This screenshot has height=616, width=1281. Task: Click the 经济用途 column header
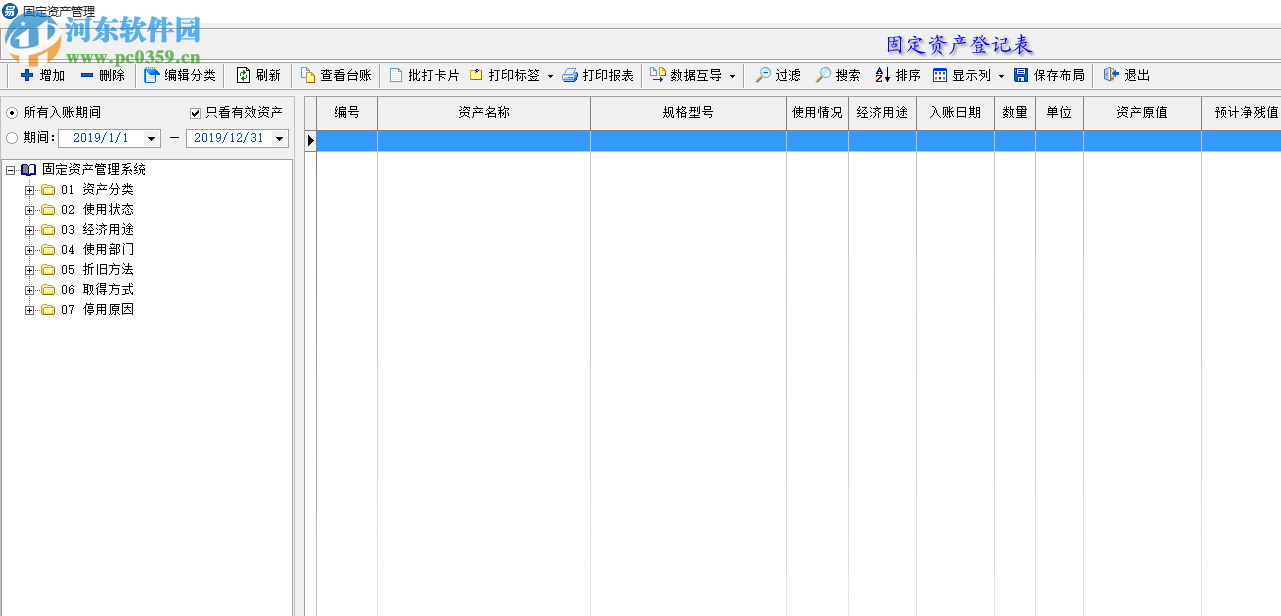tap(882, 113)
